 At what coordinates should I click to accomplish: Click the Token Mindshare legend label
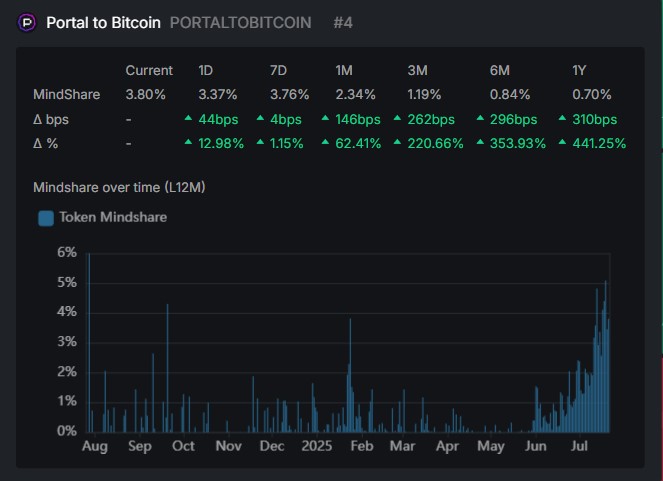tap(113, 217)
